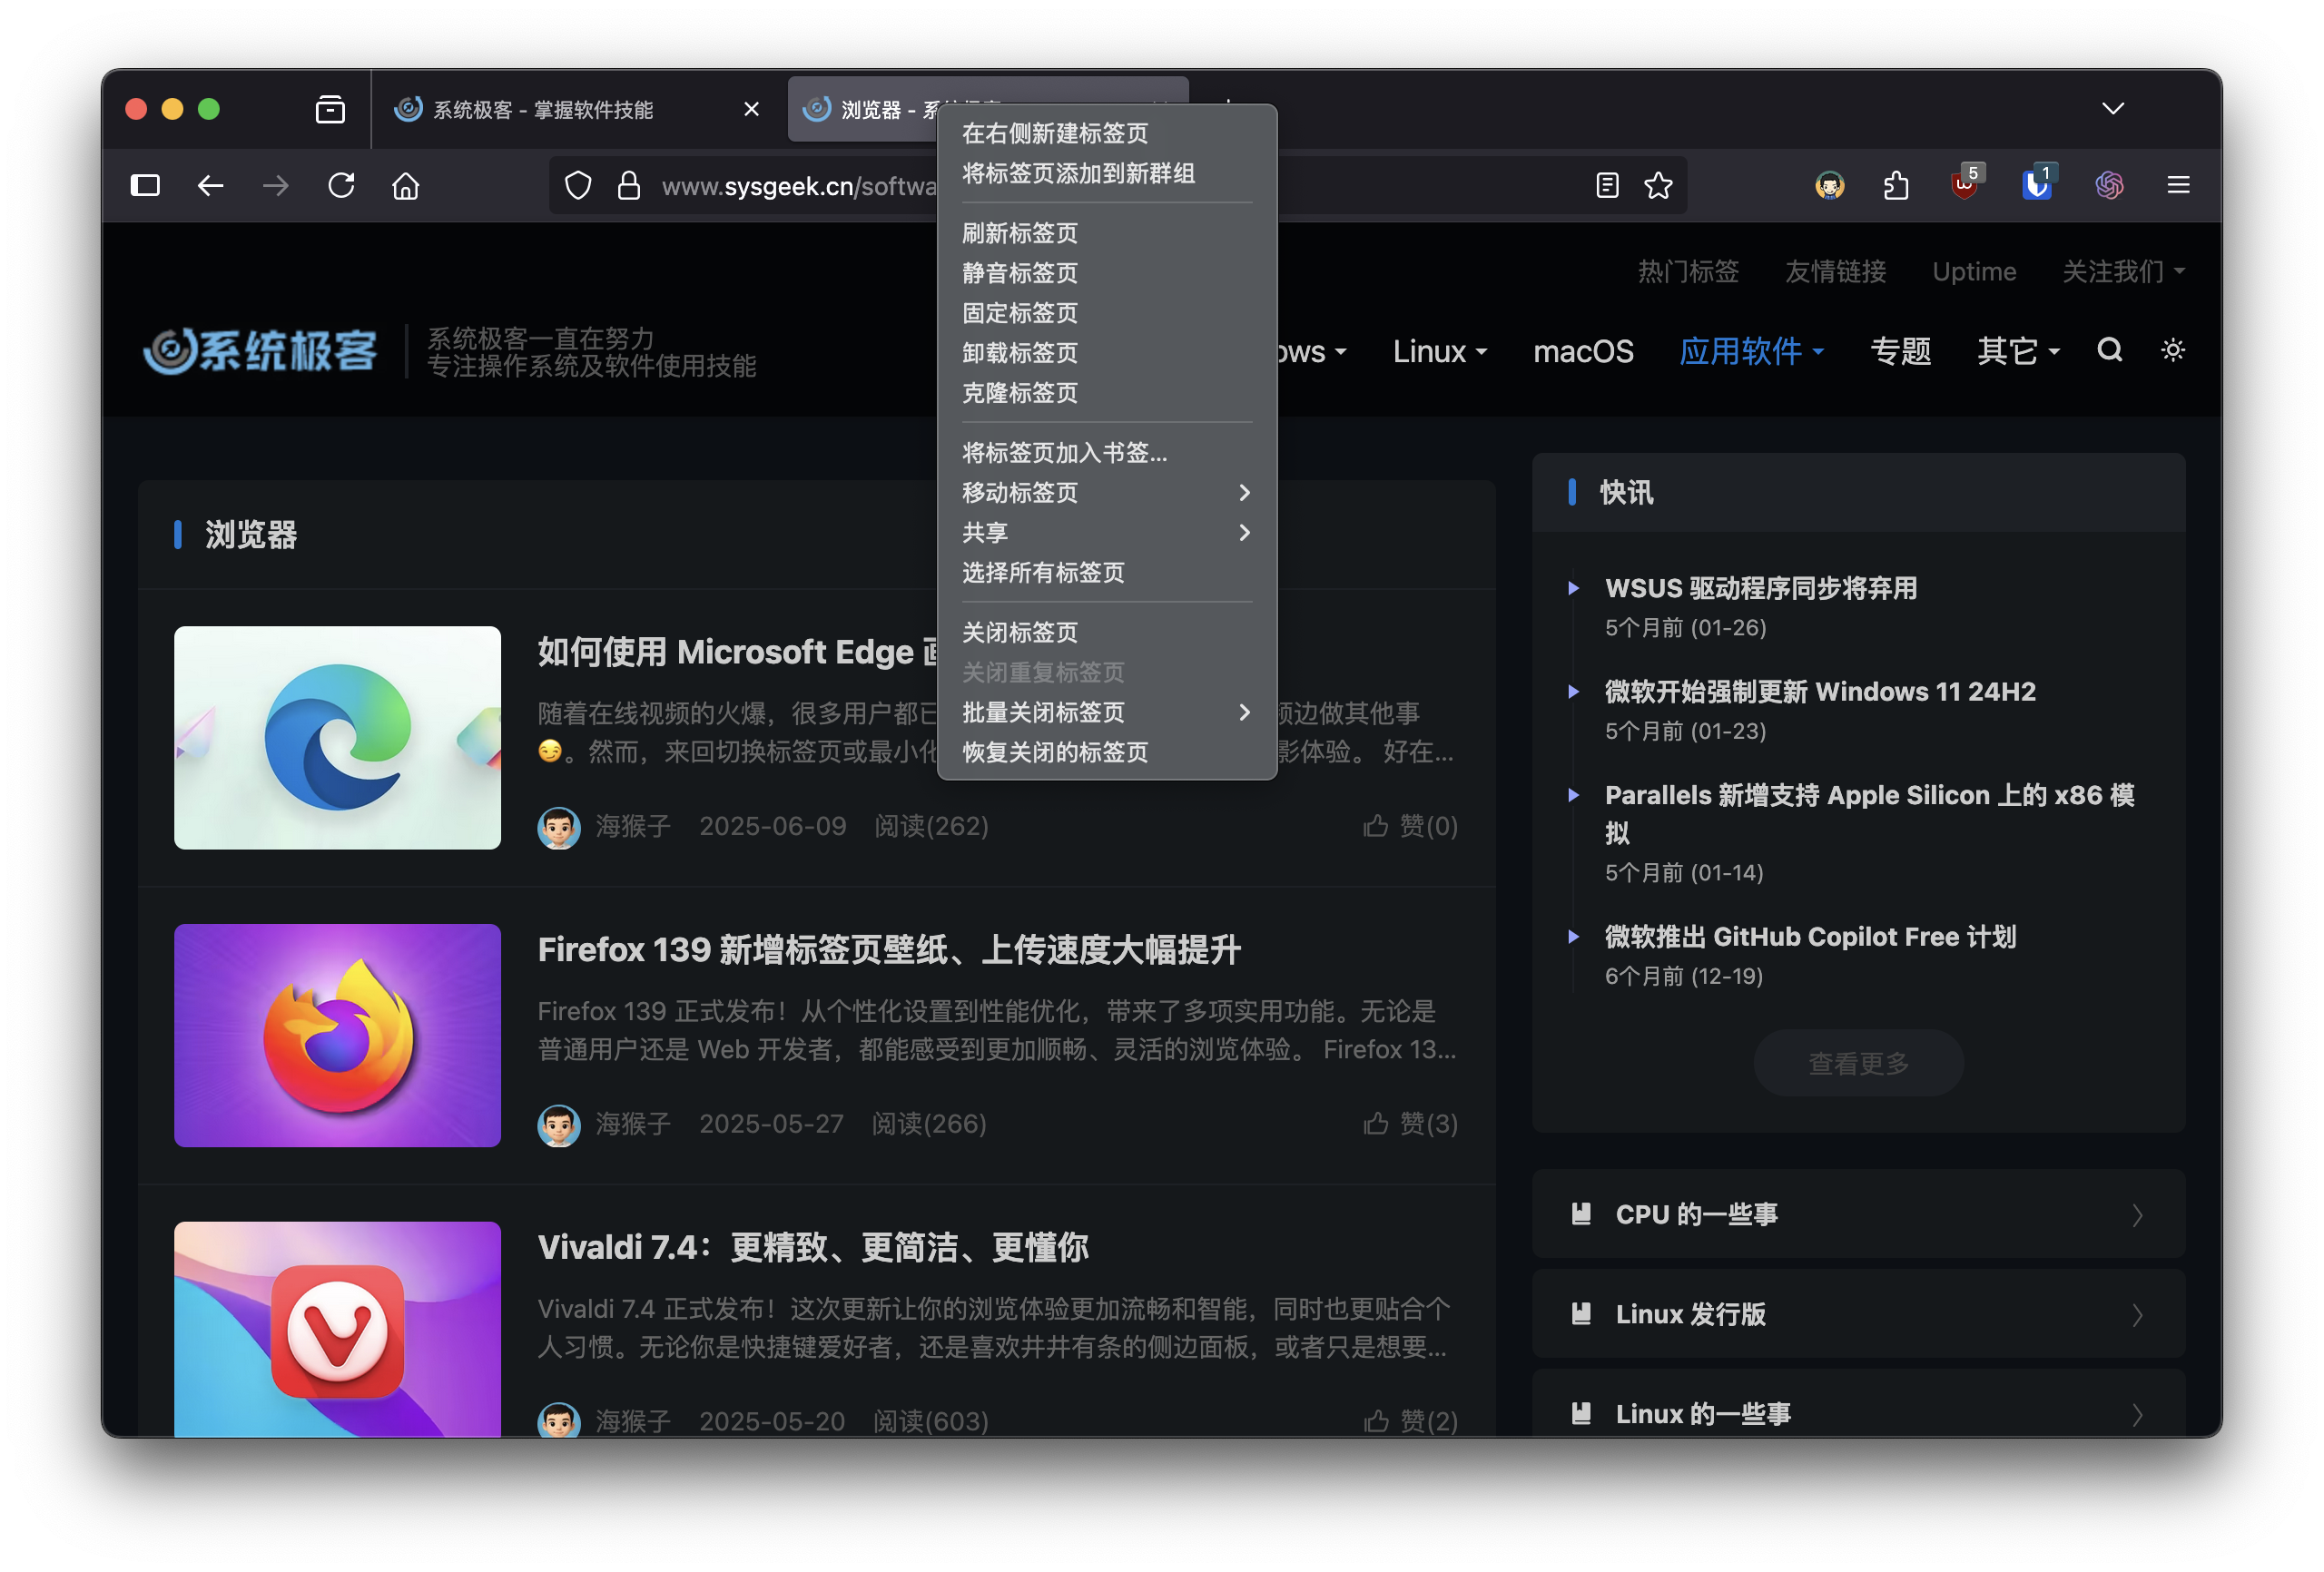Expand the Linux 发行版 topic row
Image resolution: width=2324 pixels, height=1572 pixels.
pyautogui.click(x=1858, y=1314)
